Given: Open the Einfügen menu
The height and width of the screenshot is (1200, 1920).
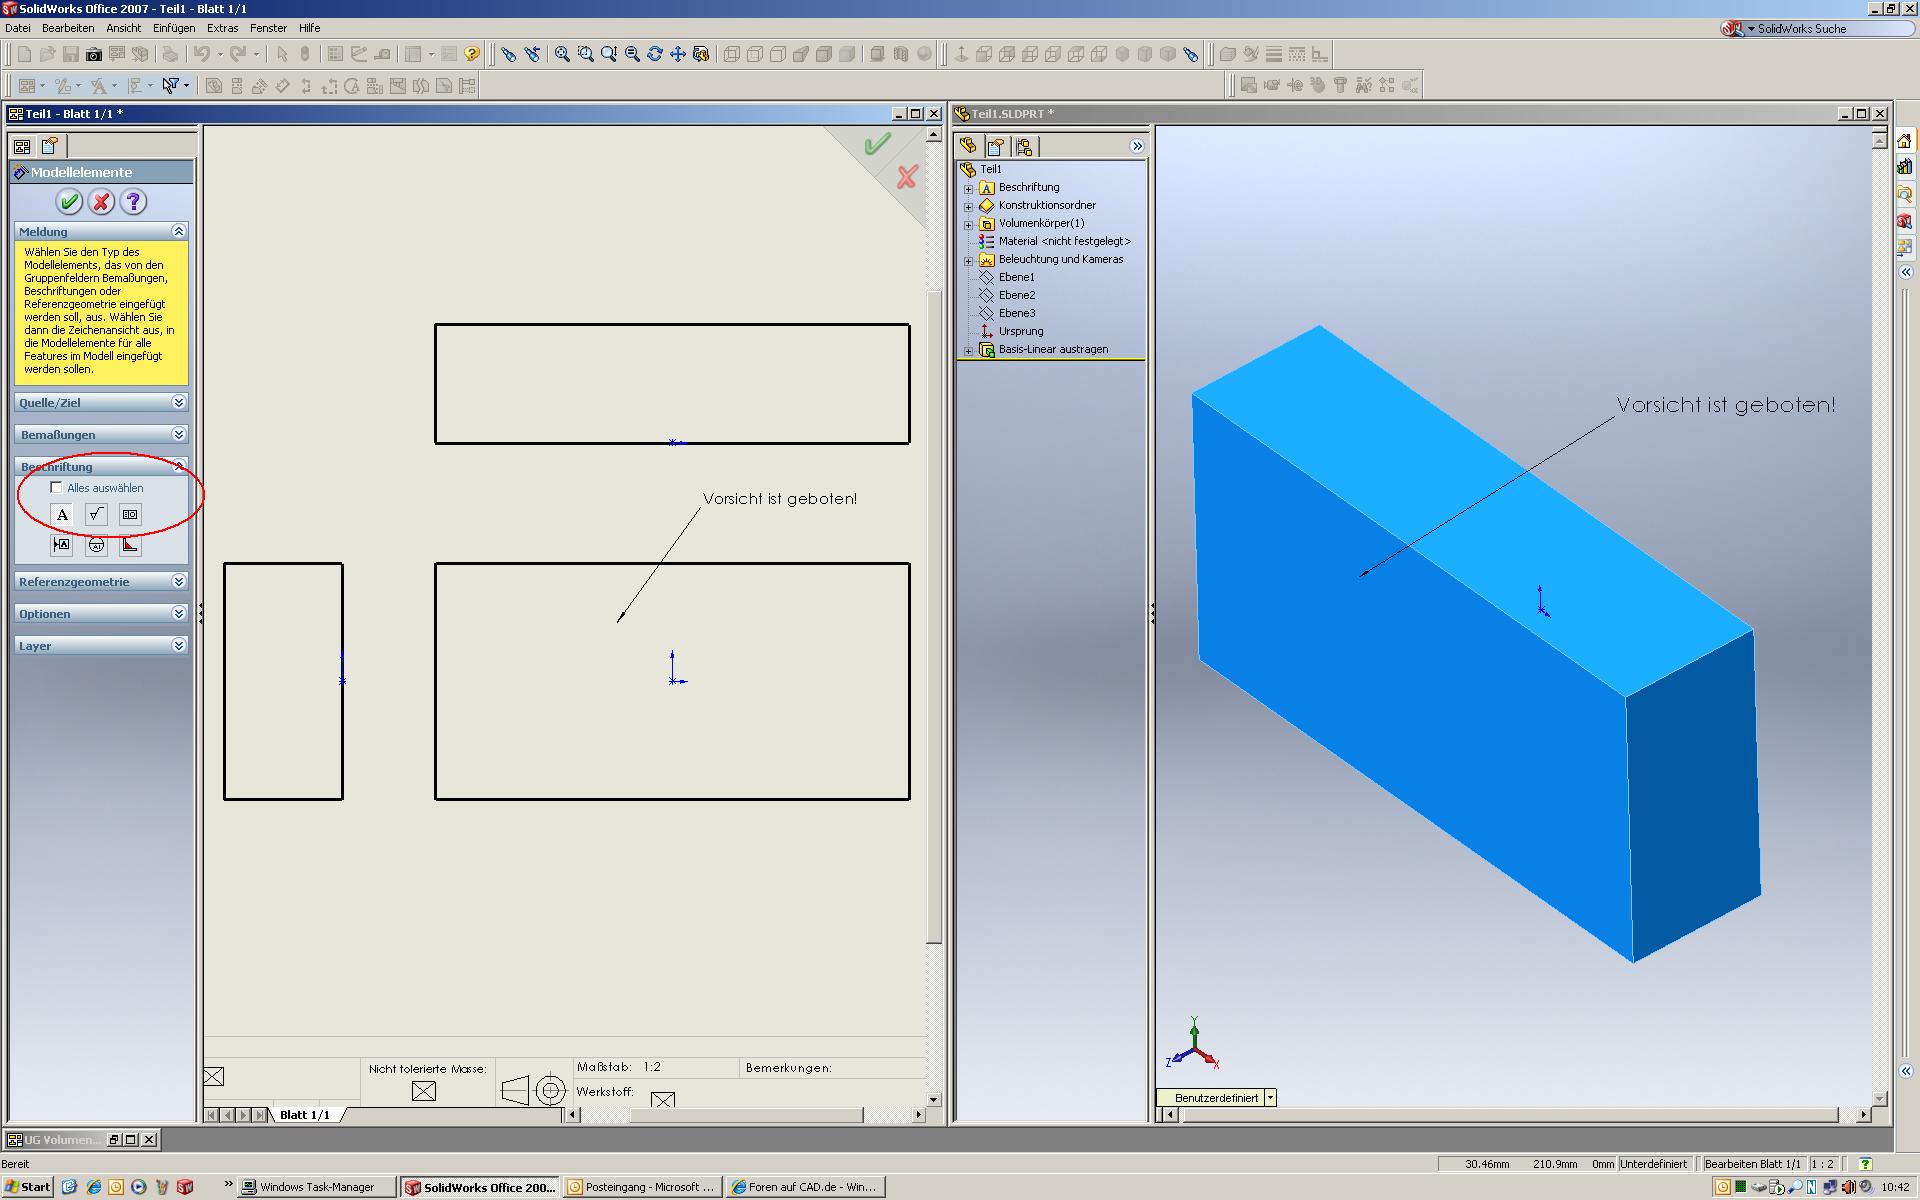Looking at the screenshot, I should pyautogui.click(x=173, y=28).
